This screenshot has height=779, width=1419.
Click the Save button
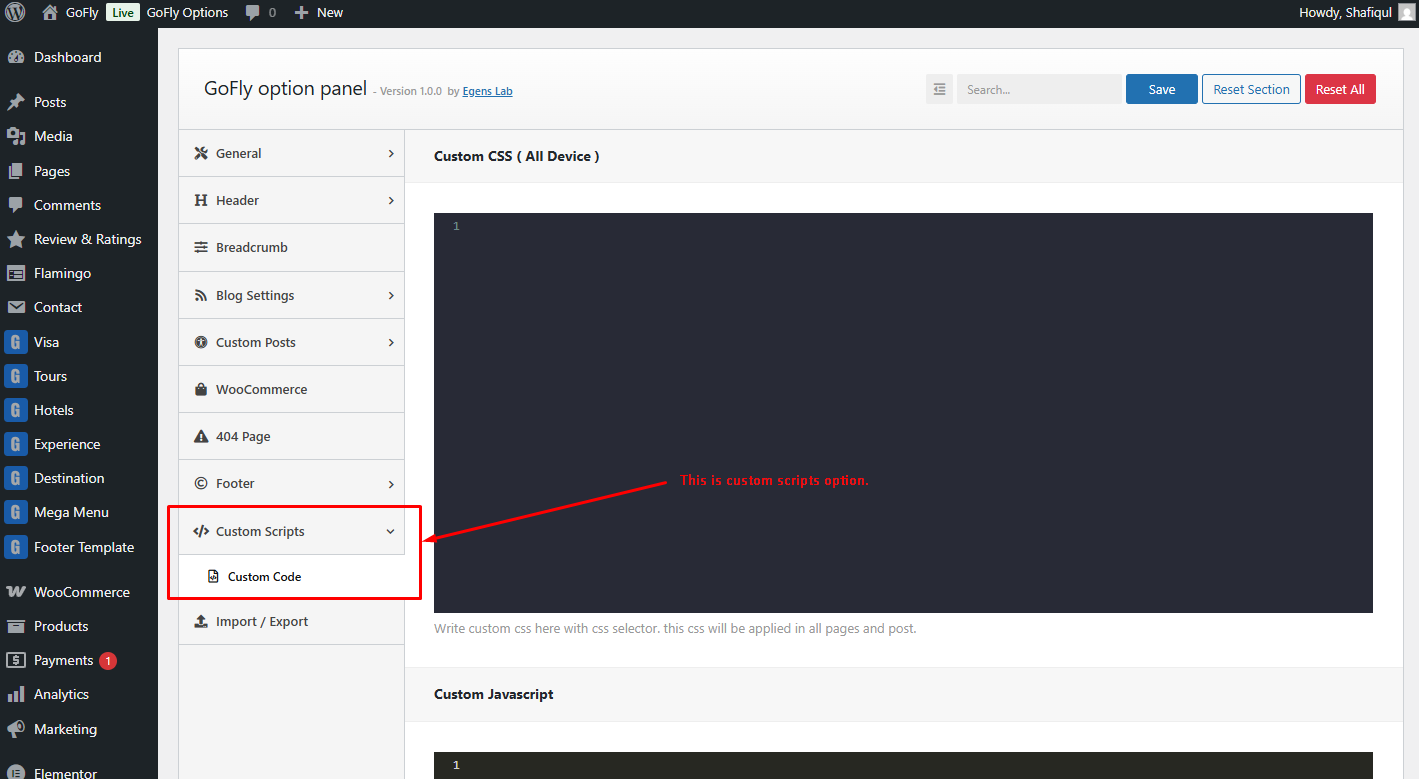tap(1162, 89)
